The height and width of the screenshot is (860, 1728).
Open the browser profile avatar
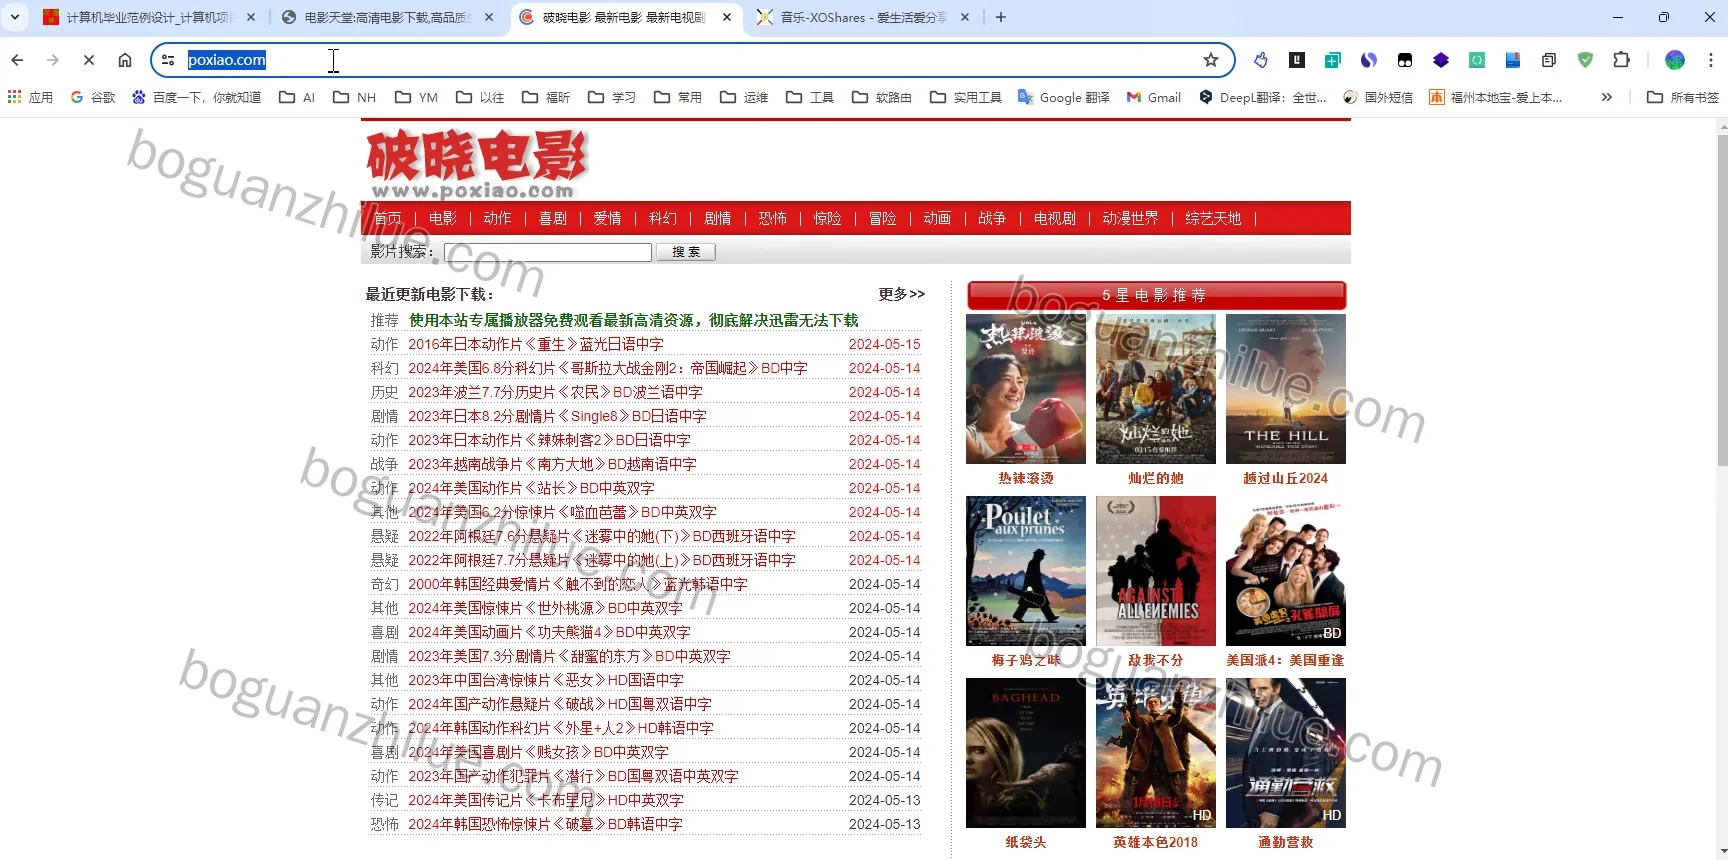tap(1675, 60)
